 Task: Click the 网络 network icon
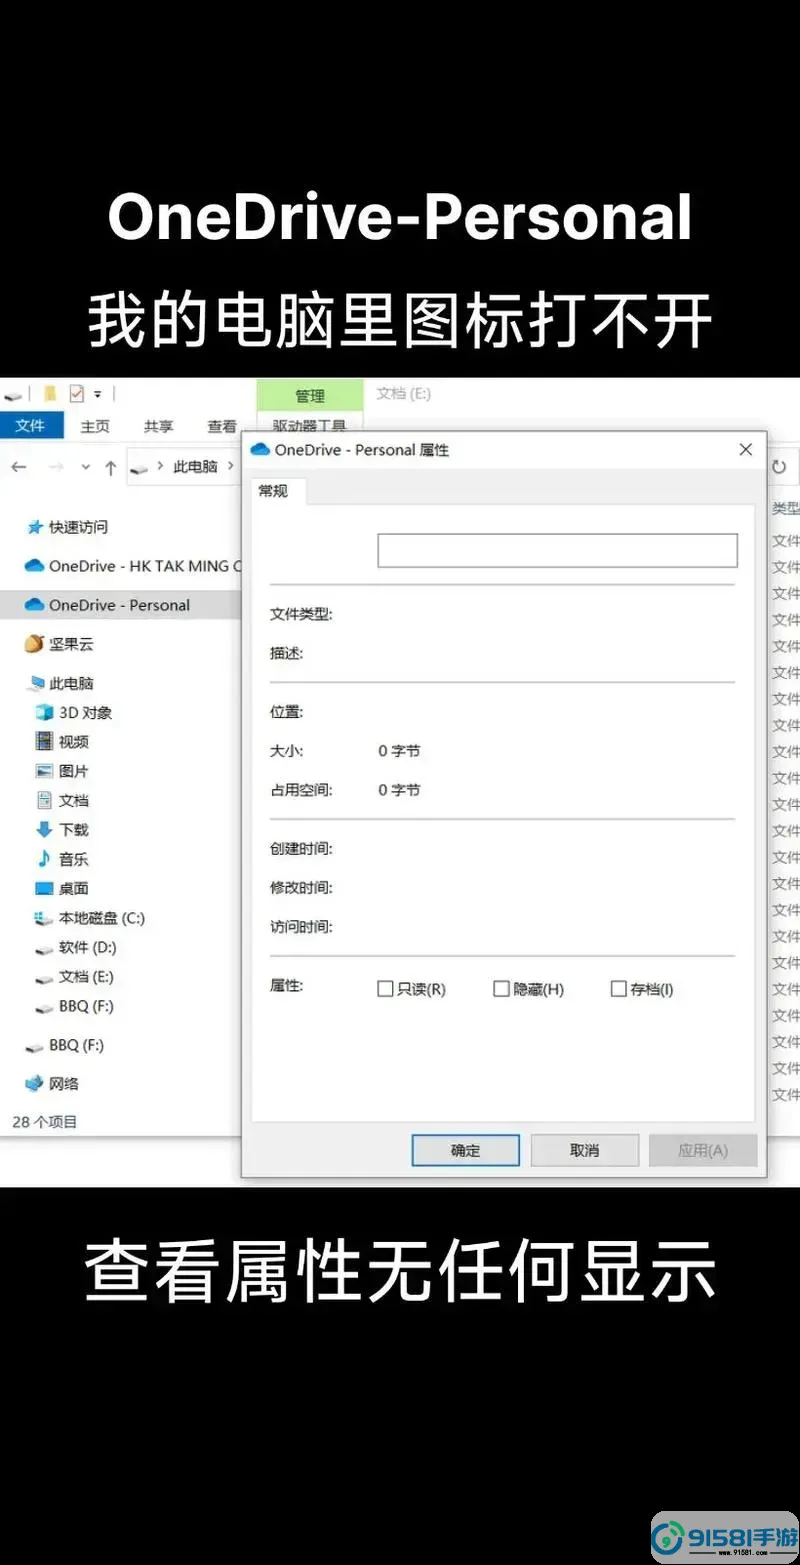click(x=35, y=1083)
